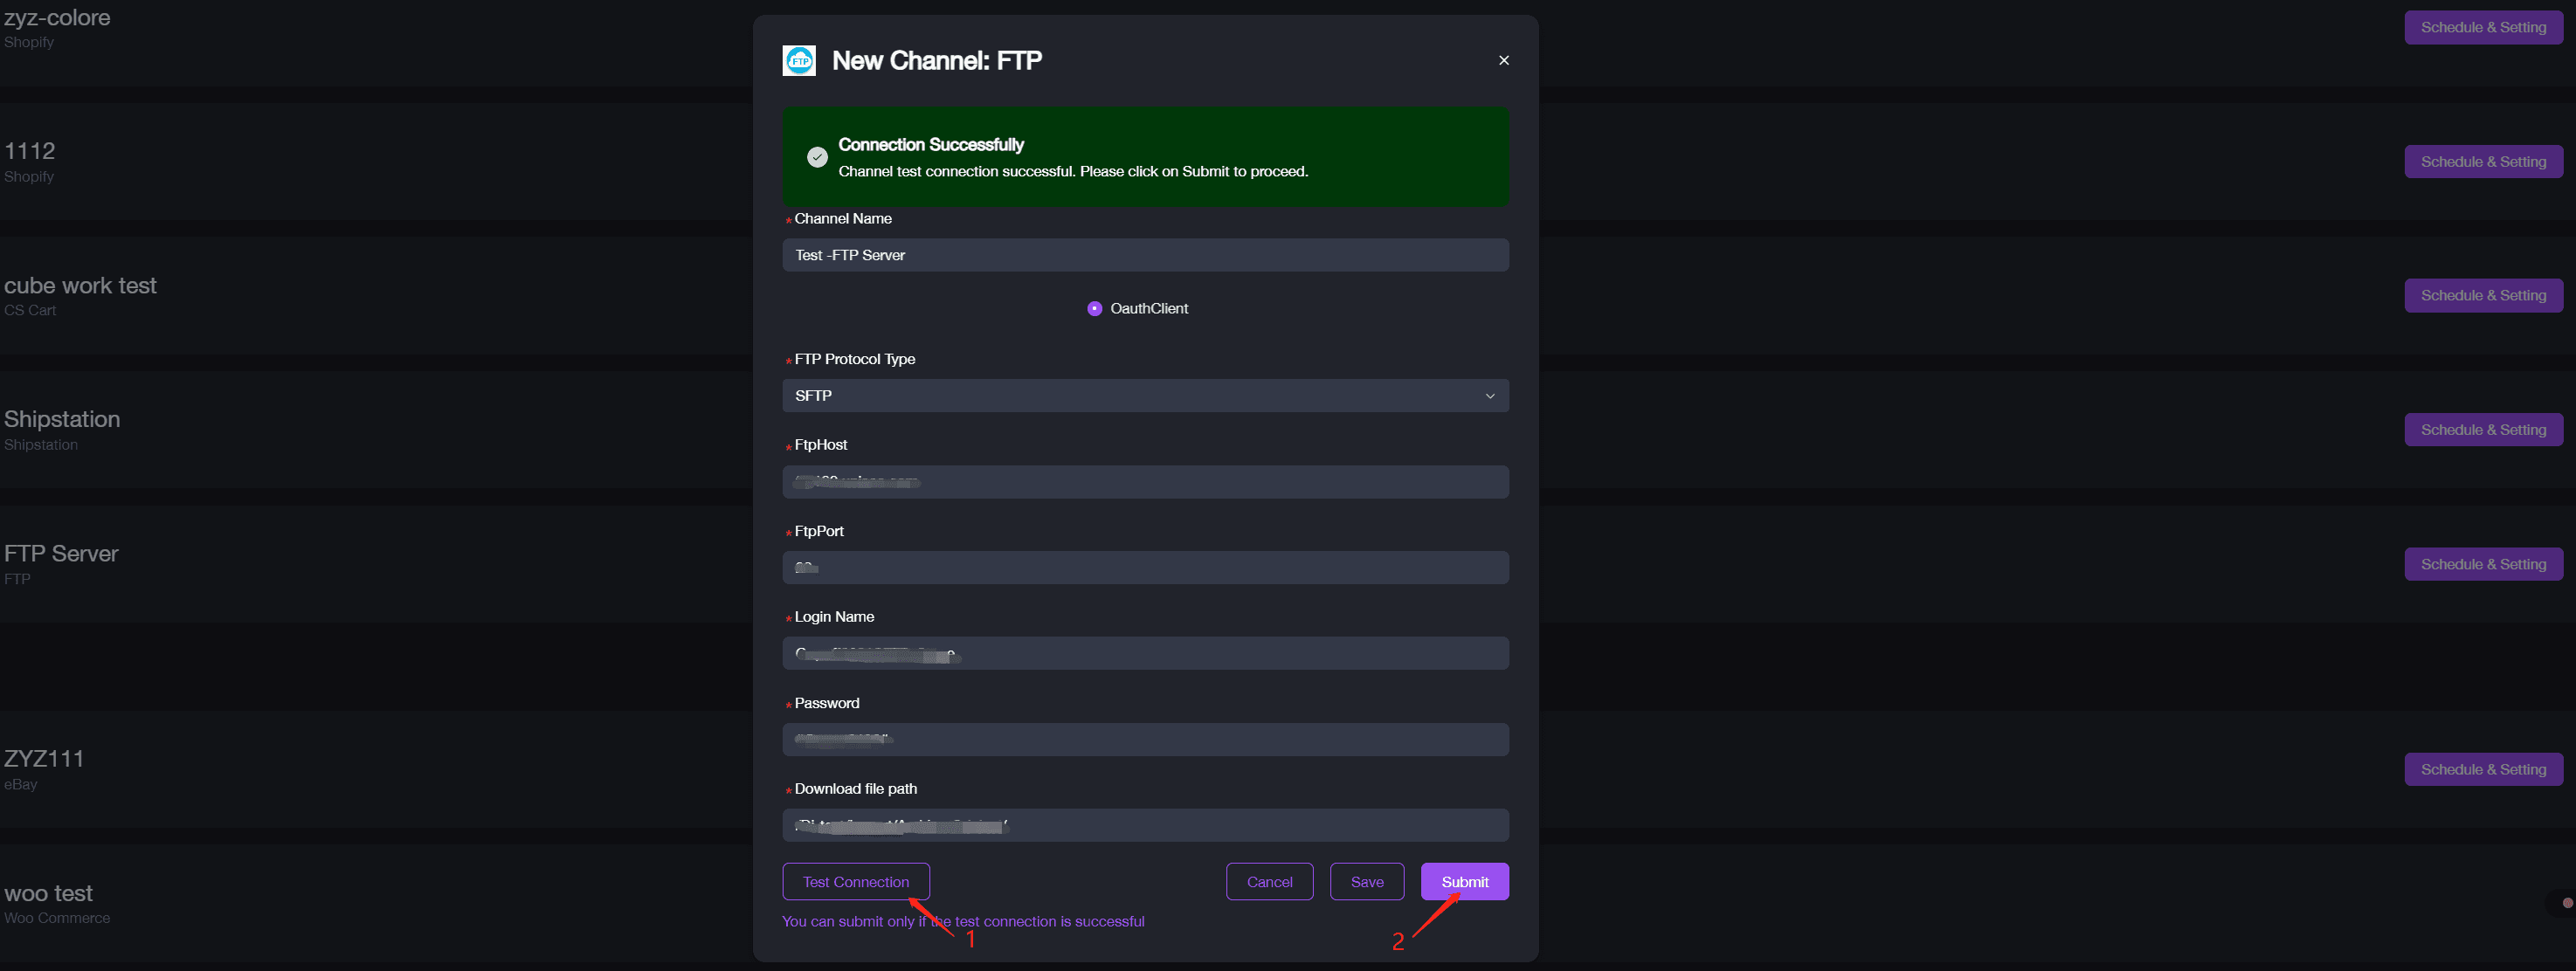Click the FTP channel type icon
The width and height of the screenshot is (2576, 971).
pos(798,59)
